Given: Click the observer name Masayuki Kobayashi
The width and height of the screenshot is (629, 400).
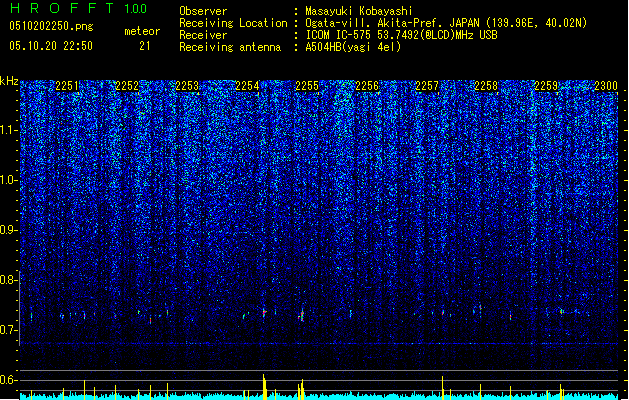Looking at the screenshot, I should tap(359, 11).
